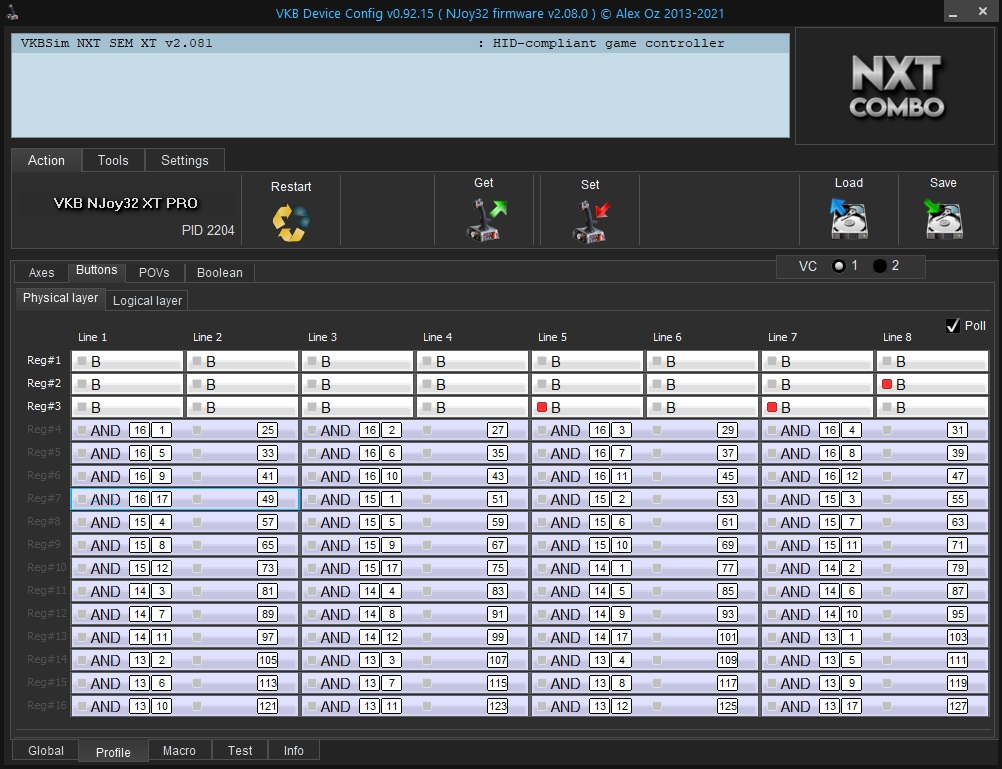Switch to the Axes tab
The width and height of the screenshot is (1002, 769).
42,273
